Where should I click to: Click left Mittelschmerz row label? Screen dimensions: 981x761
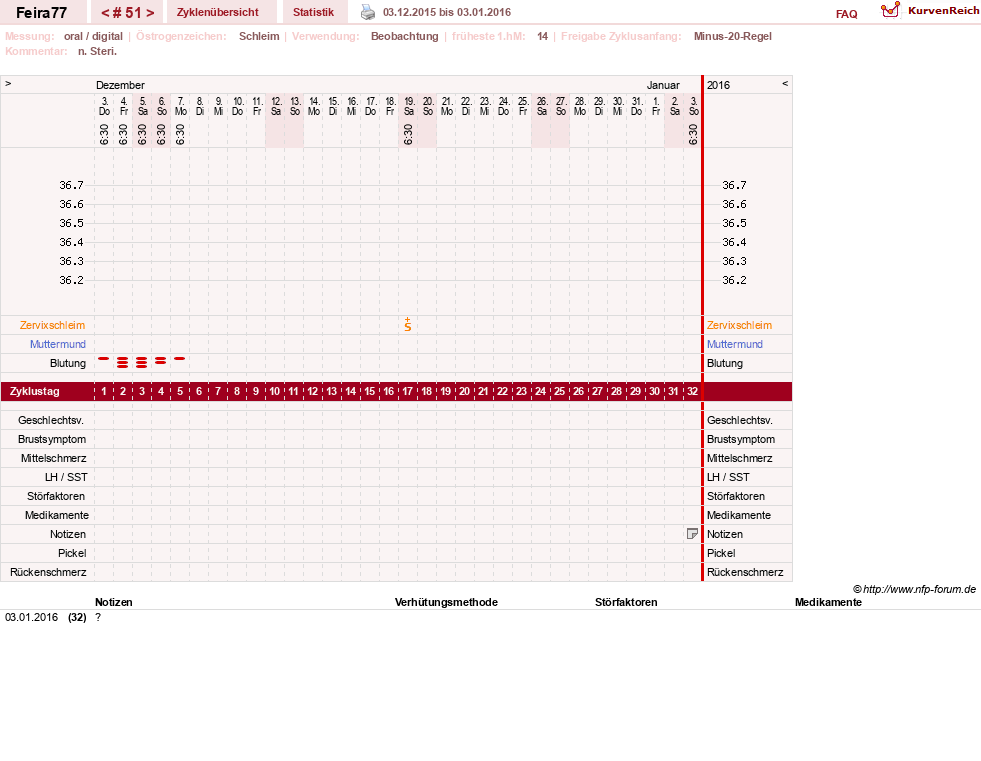(x=54, y=458)
